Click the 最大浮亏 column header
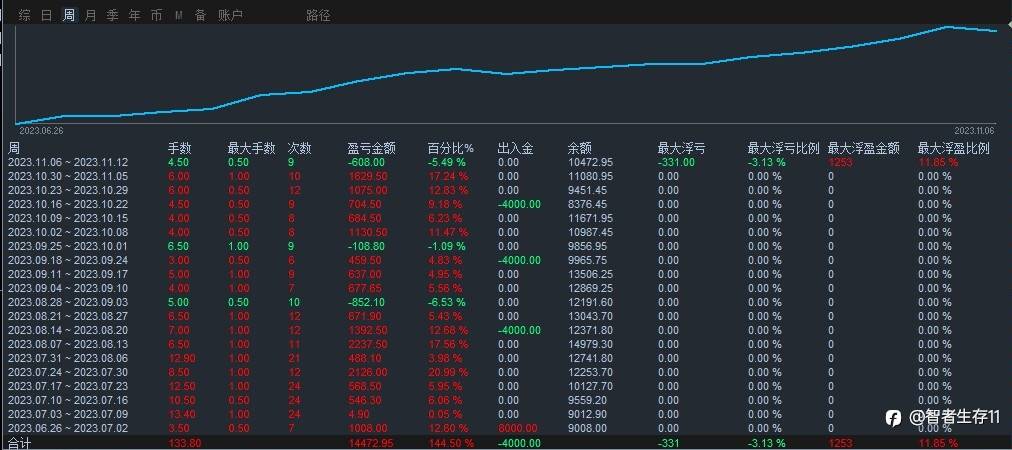 (x=681, y=148)
